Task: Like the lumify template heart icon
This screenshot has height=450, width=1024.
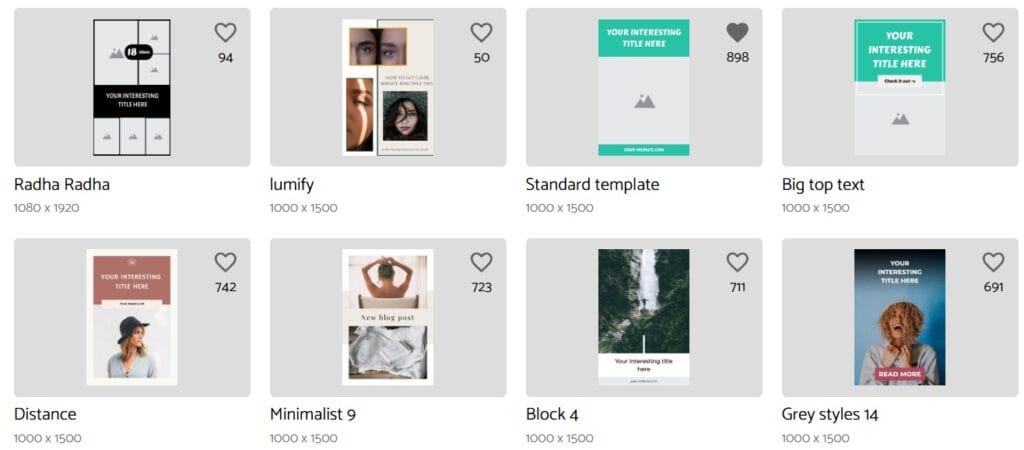Action: 481,33
